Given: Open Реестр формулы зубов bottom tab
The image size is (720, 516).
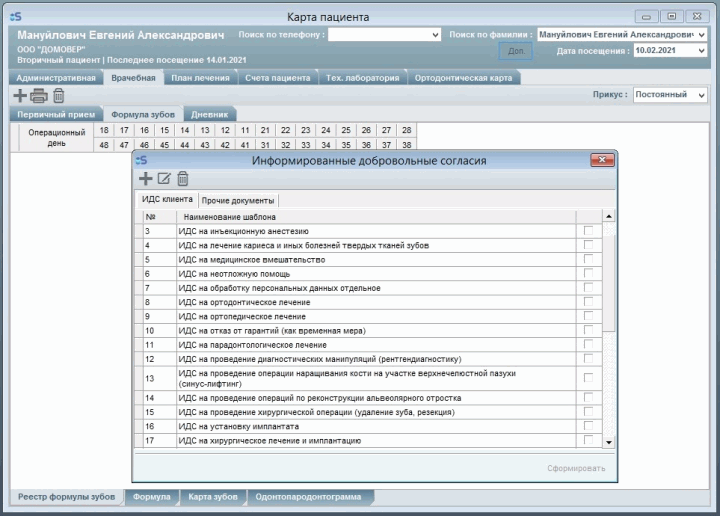Looking at the screenshot, I should point(66,497).
